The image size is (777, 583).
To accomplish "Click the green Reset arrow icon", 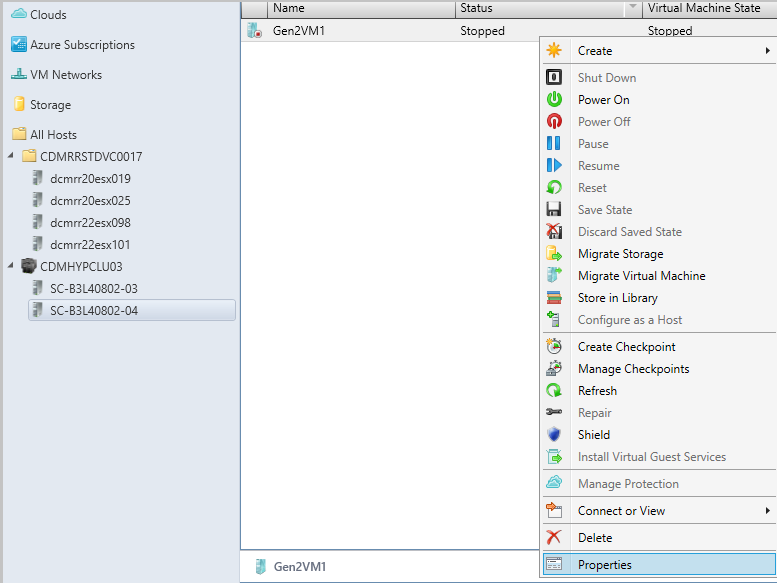I will tap(554, 188).
